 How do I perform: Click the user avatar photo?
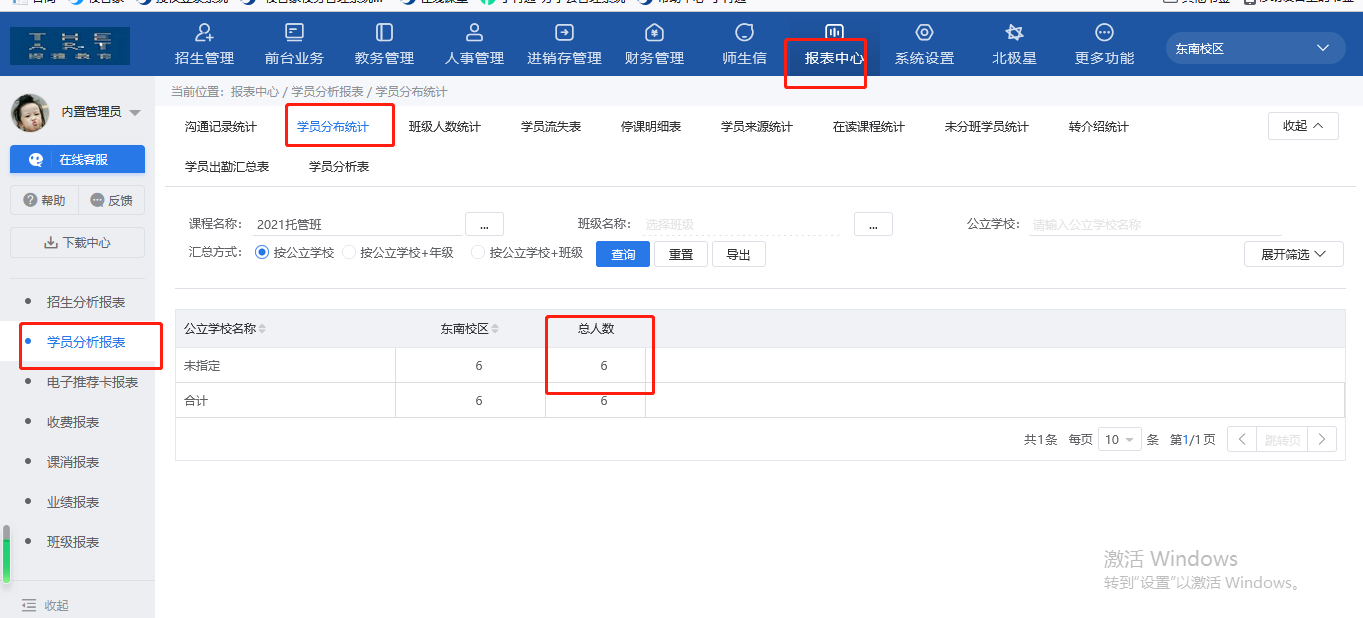coord(30,112)
